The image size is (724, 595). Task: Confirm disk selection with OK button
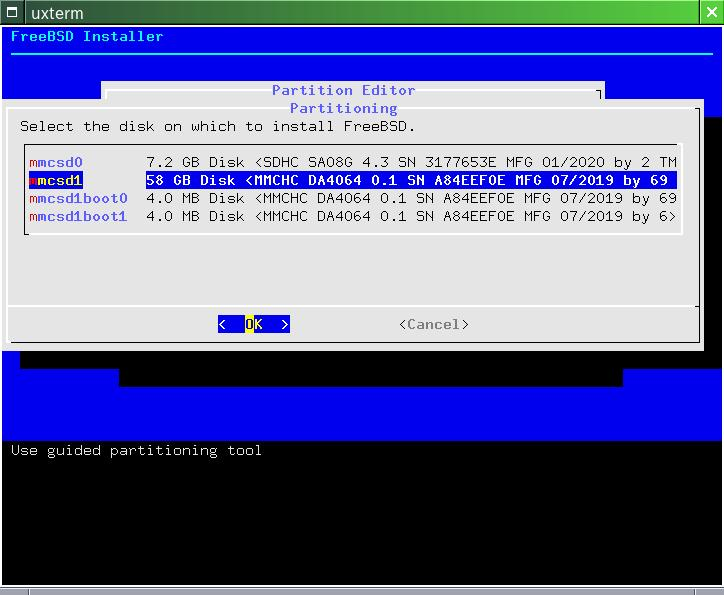(253, 324)
